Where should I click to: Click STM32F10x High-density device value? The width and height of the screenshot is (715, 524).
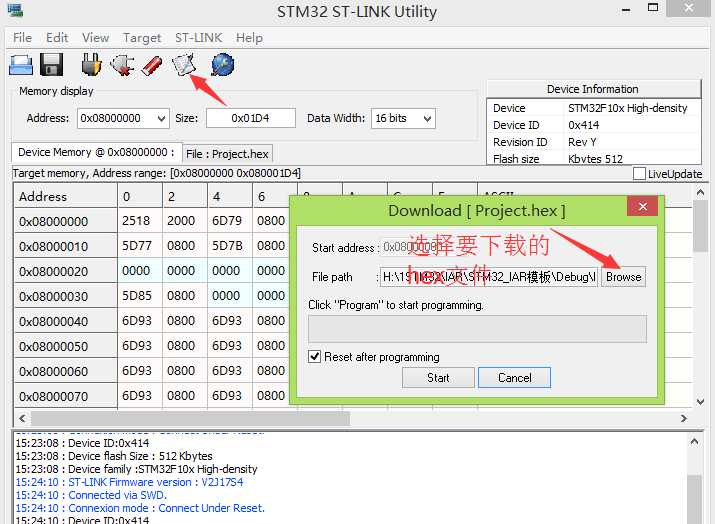(x=627, y=108)
